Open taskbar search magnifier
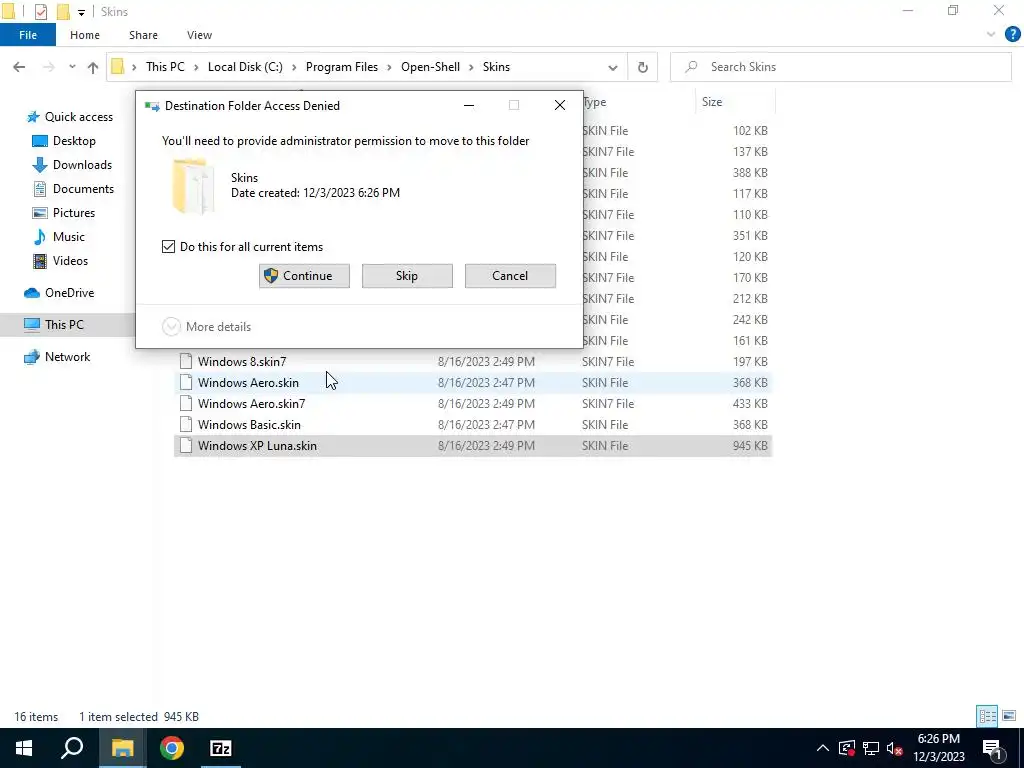 point(72,748)
